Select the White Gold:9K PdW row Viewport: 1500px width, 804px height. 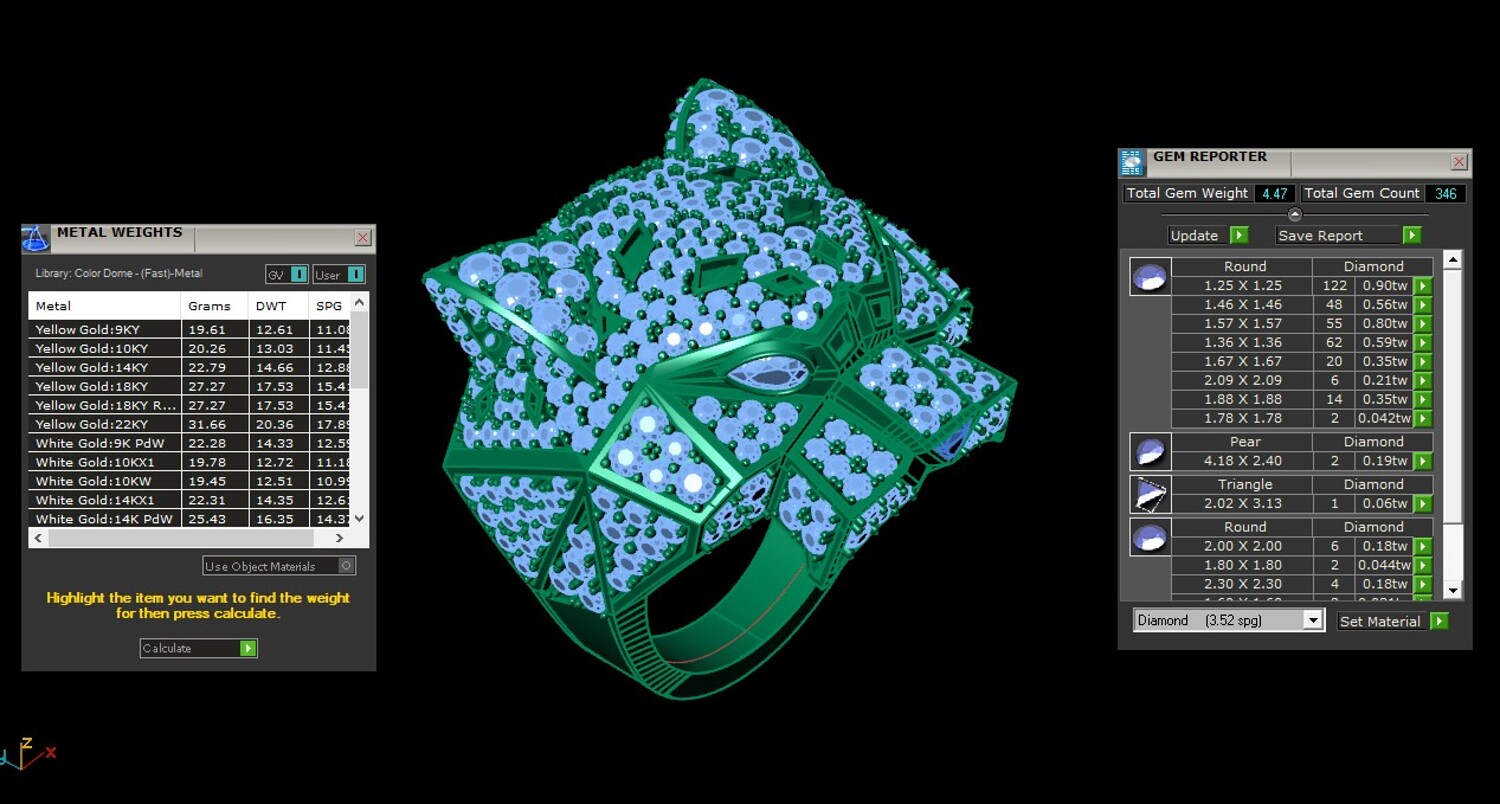pos(189,443)
